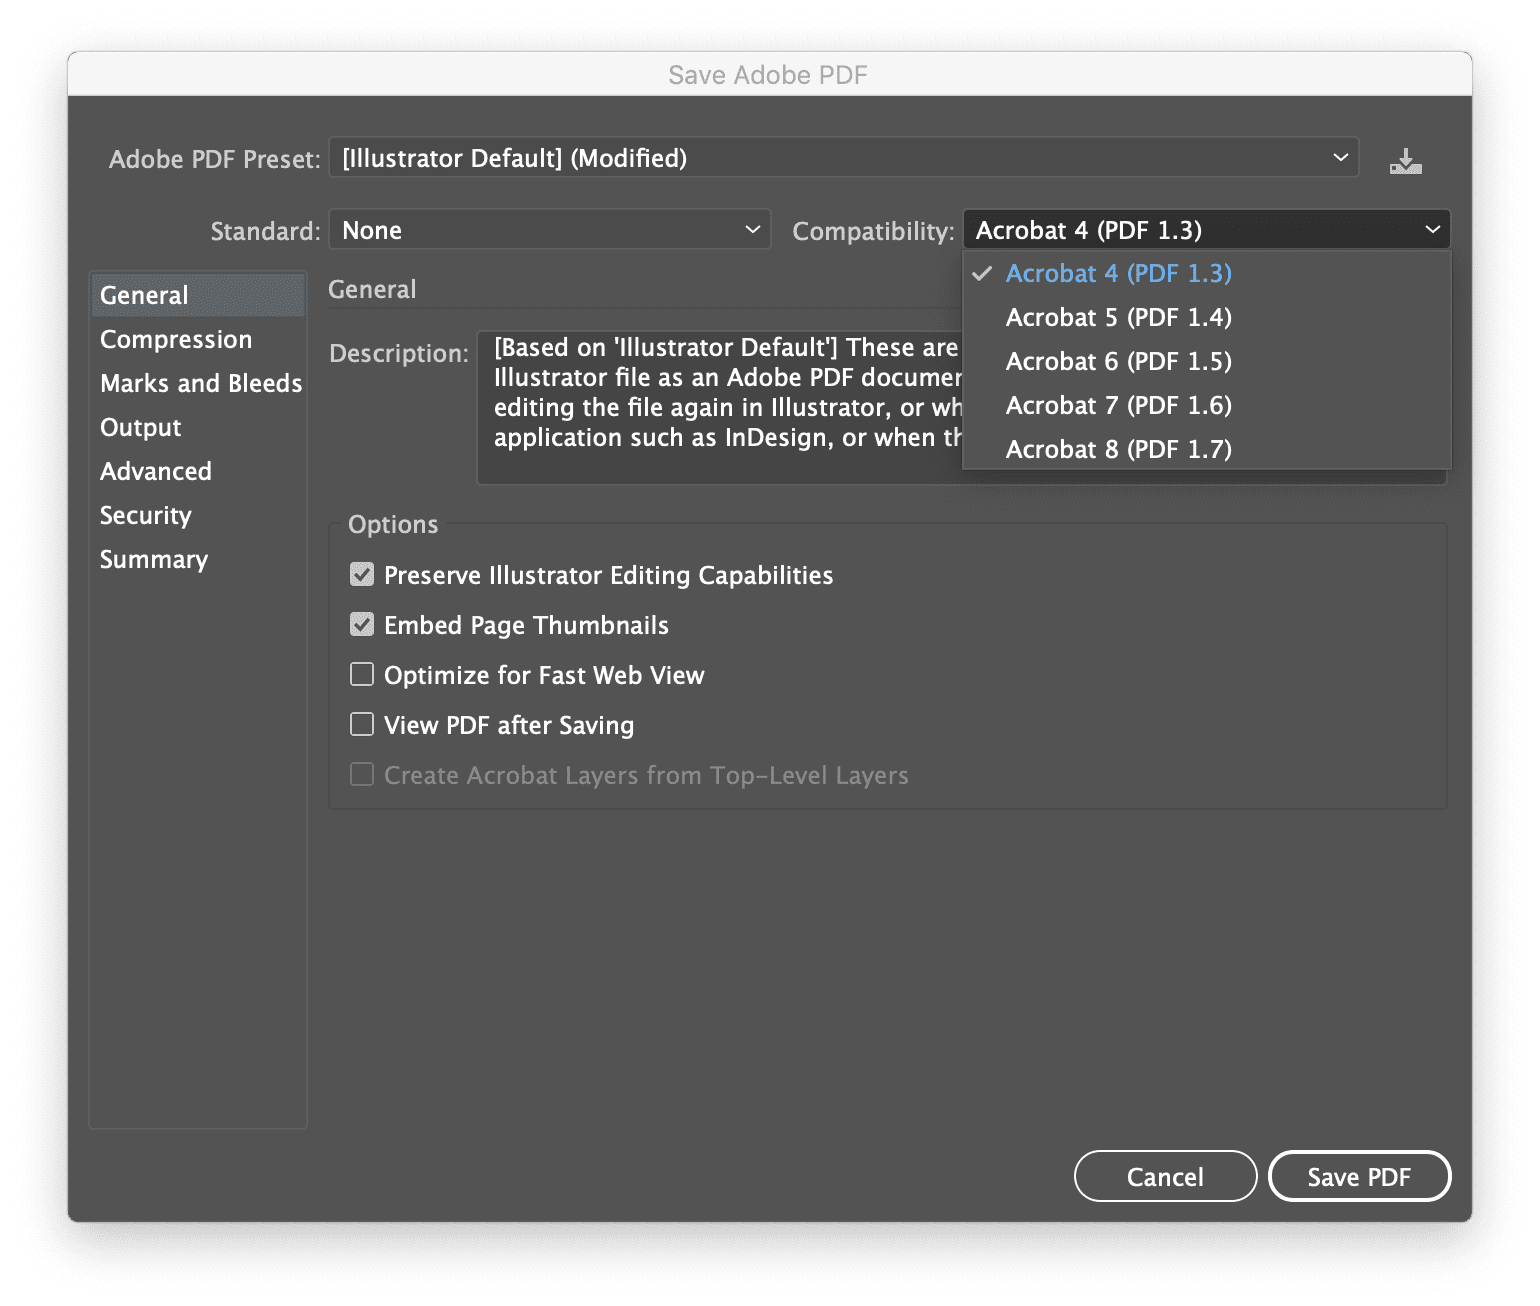Viewport: 1540px width, 1306px height.
Task: Open the Standard dropdown set to None
Action: (549, 230)
